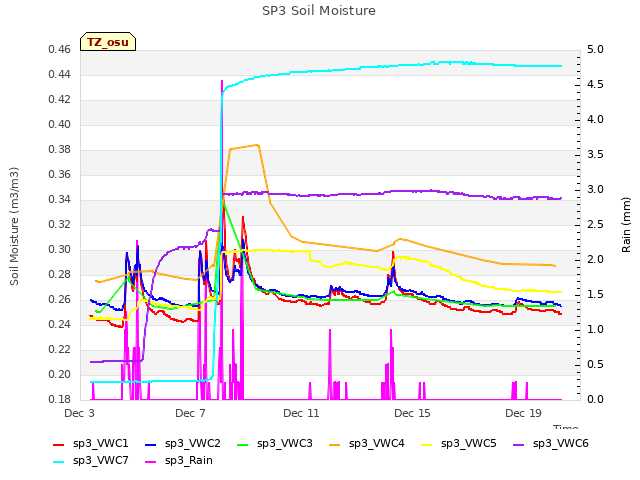Click the green sp3_VWC3 legend swatch

pyautogui.click(x=243, y=444)
